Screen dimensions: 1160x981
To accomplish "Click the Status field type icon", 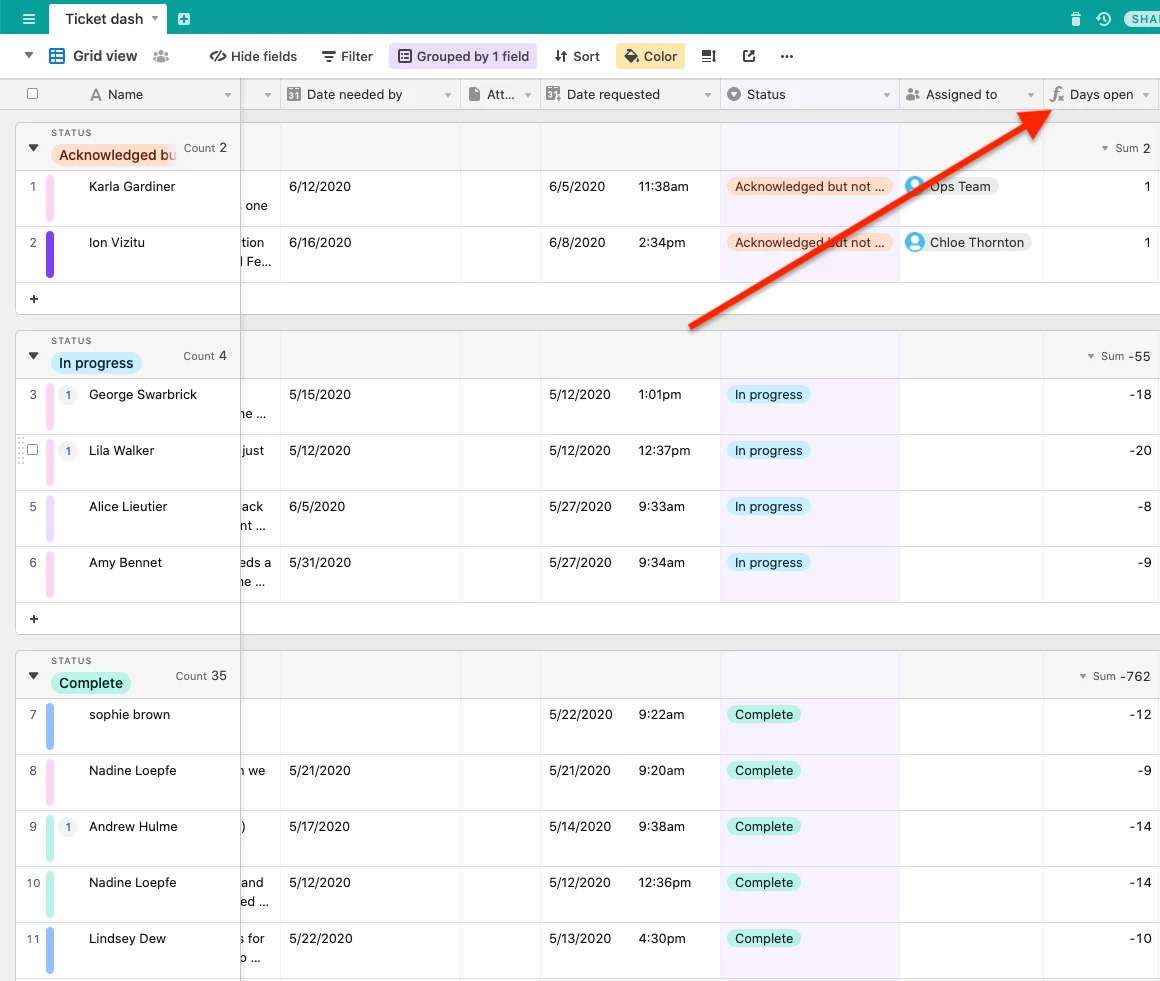I will coord(734,94).
